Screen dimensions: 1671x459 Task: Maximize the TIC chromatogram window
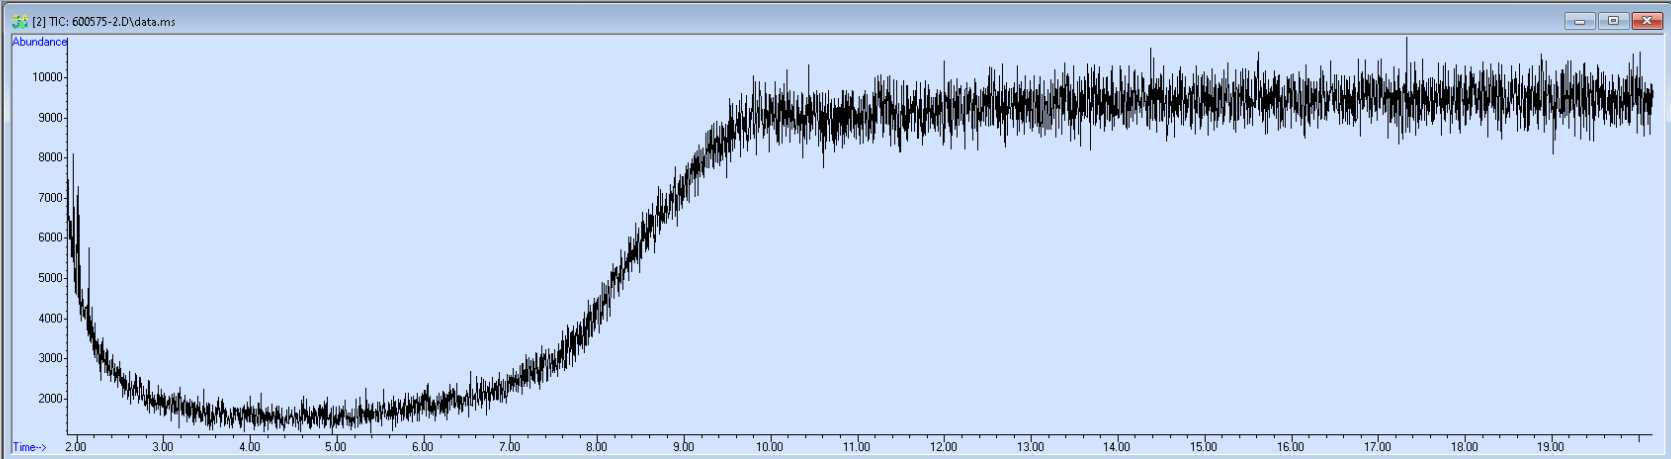[1613, 21]
